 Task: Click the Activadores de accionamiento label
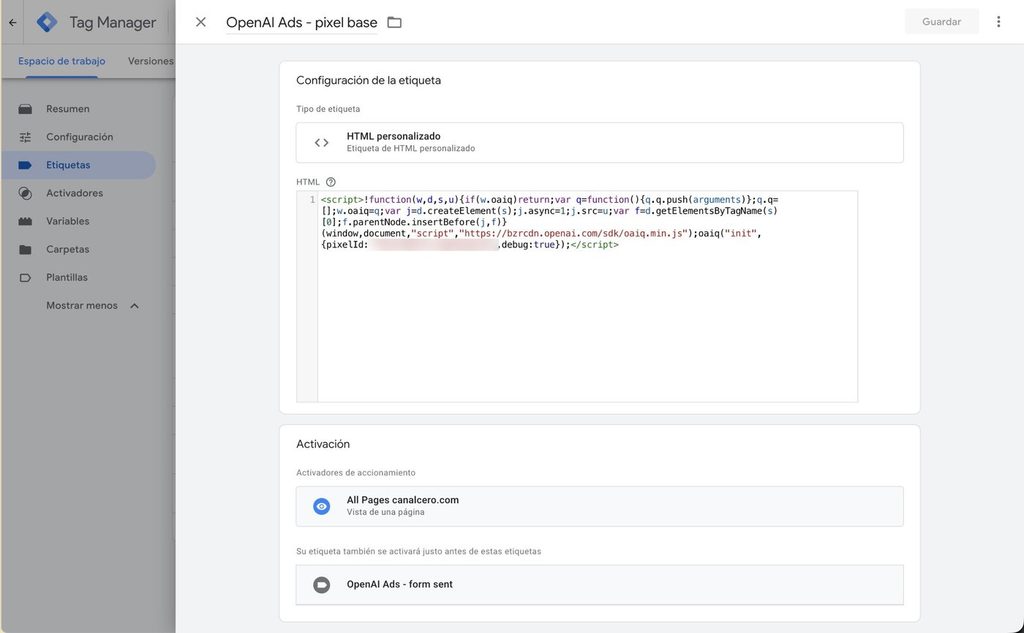(x=355, y=473)
